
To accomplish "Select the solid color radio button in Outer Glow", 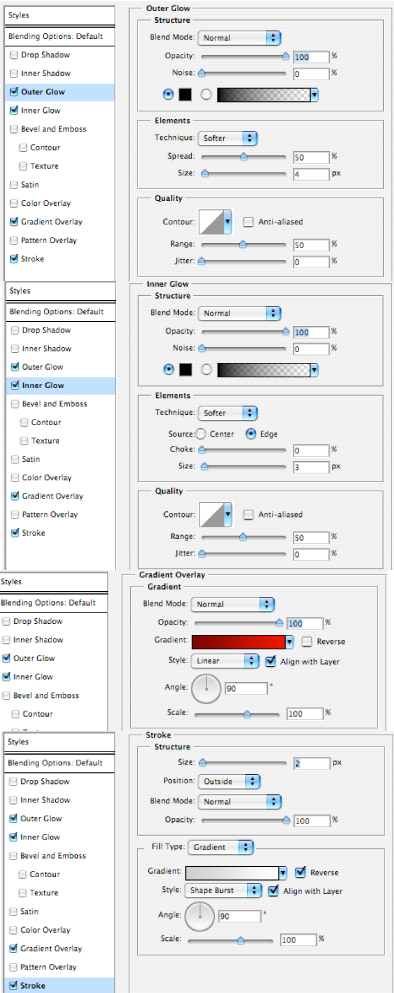I will click(x=168, y=94).
